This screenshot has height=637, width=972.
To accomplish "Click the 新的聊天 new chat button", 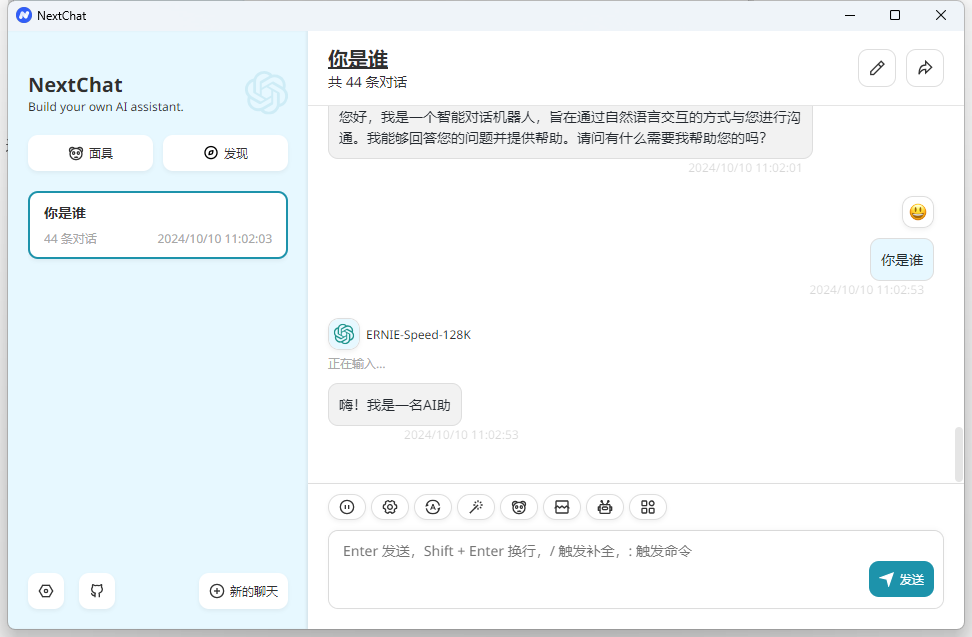I will click(244, 591).
